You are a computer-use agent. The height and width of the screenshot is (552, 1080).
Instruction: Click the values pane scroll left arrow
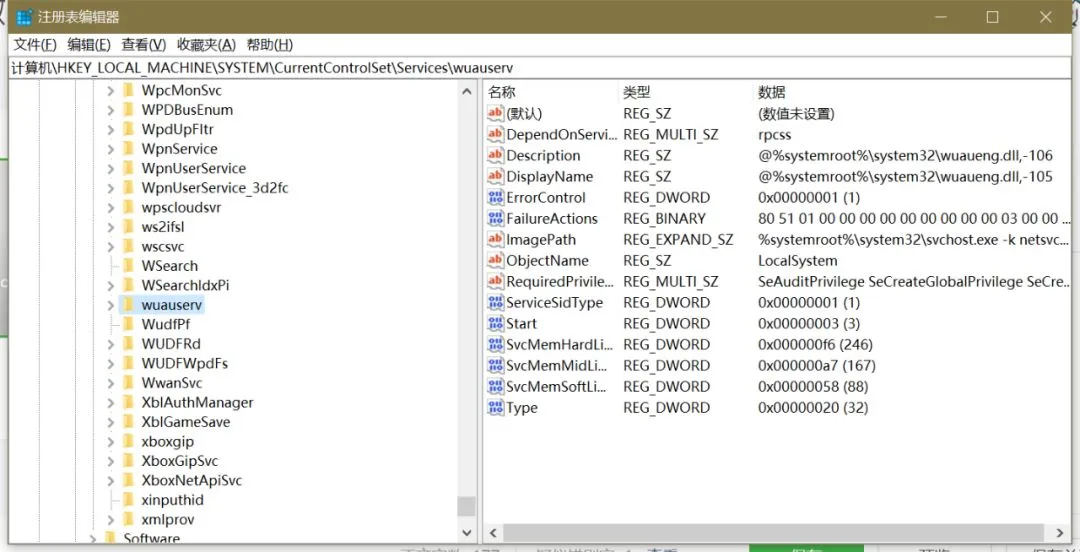493,533
